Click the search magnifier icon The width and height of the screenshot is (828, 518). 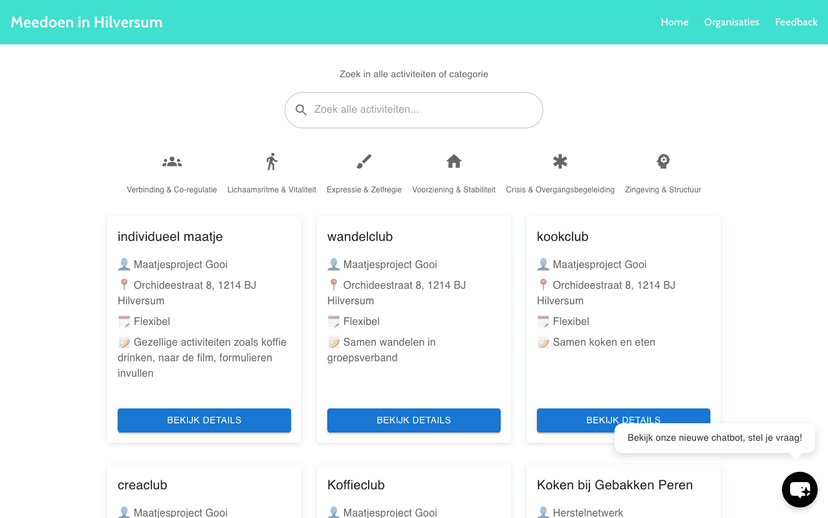[301, 110]
